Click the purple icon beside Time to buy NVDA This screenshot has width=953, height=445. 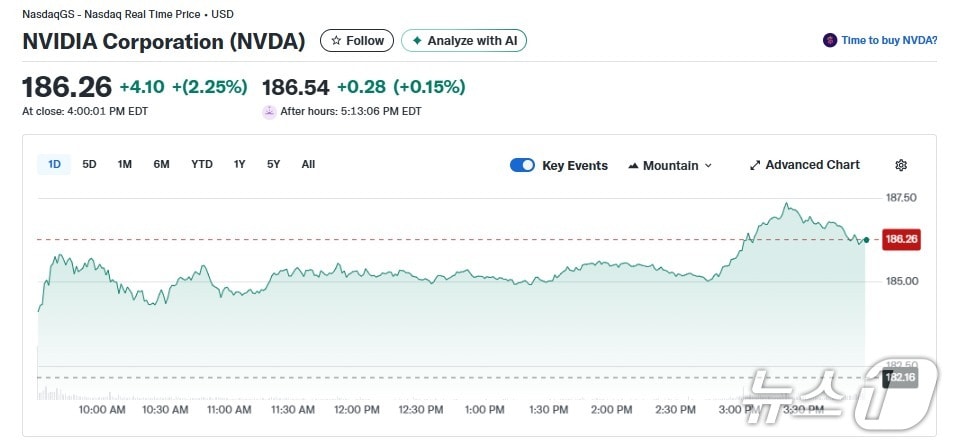[829, 41]
